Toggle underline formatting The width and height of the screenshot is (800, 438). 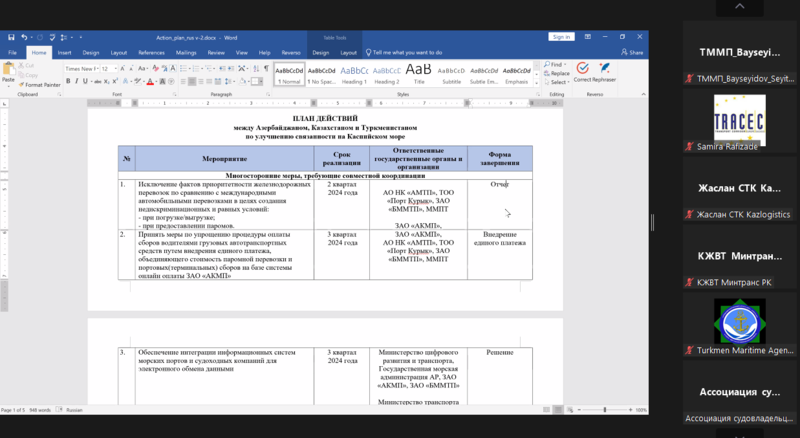85,81
